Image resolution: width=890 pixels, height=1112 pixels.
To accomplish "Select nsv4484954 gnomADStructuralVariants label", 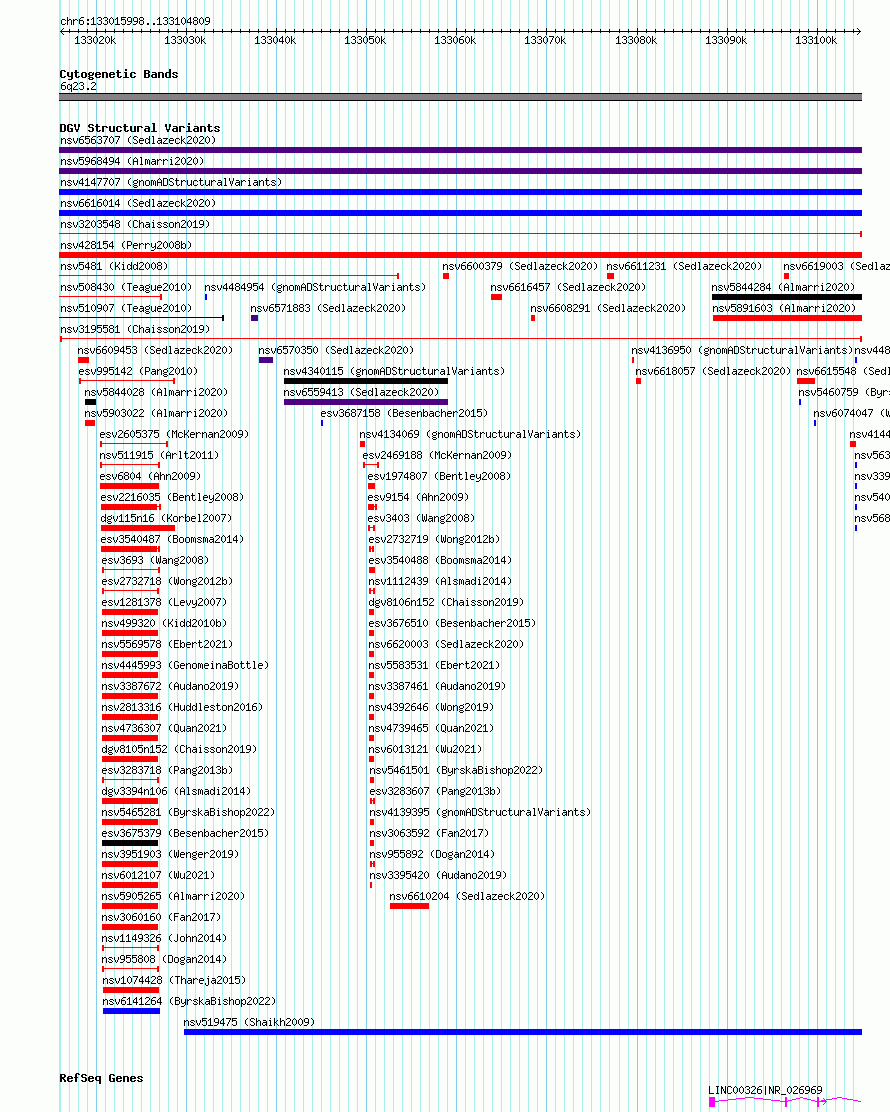I will [315, 288].
